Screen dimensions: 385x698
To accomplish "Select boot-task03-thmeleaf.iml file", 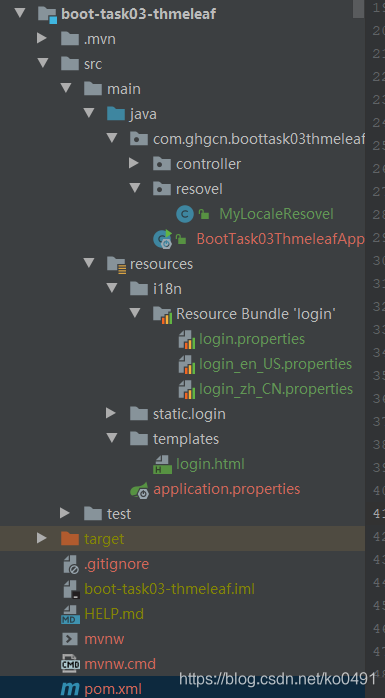I will pyautogui.click(x=170, y=589).
